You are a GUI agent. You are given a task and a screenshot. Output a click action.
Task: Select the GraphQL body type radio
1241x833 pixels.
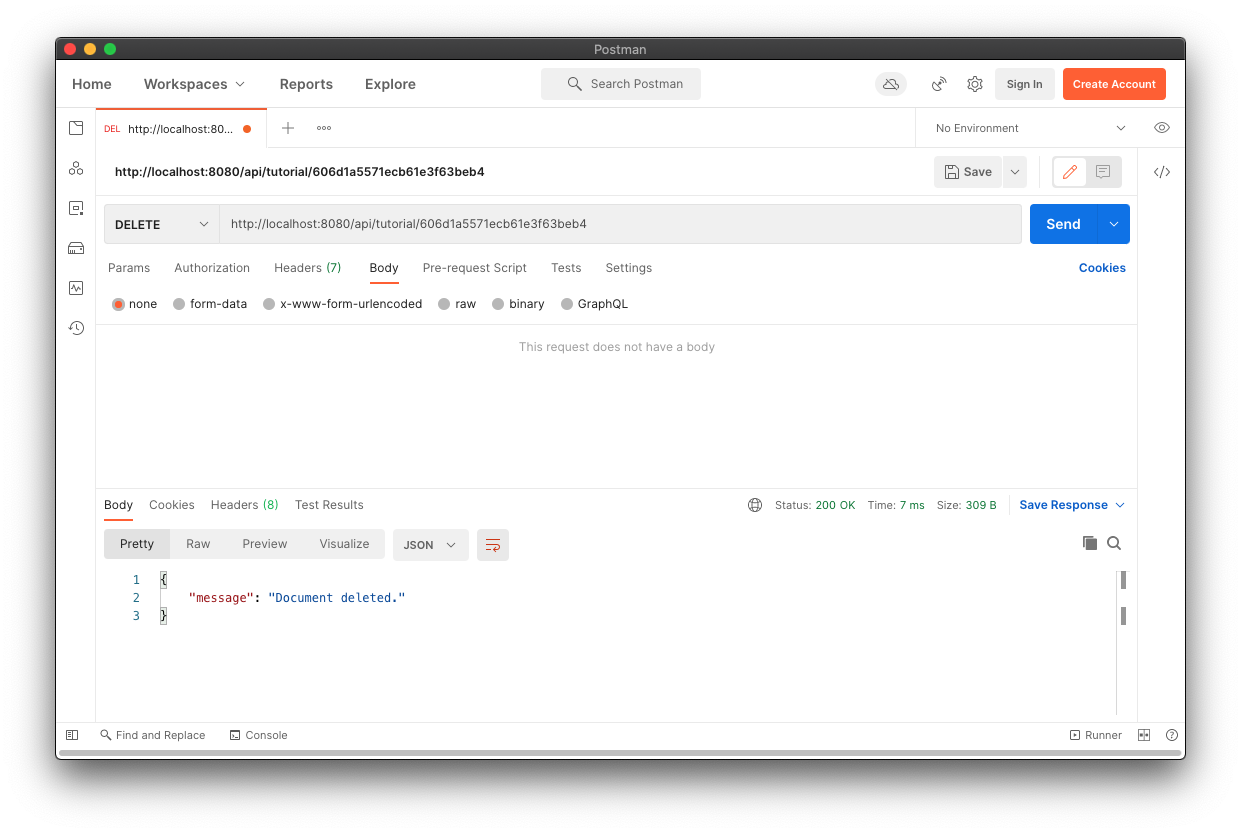coord(567,304)
